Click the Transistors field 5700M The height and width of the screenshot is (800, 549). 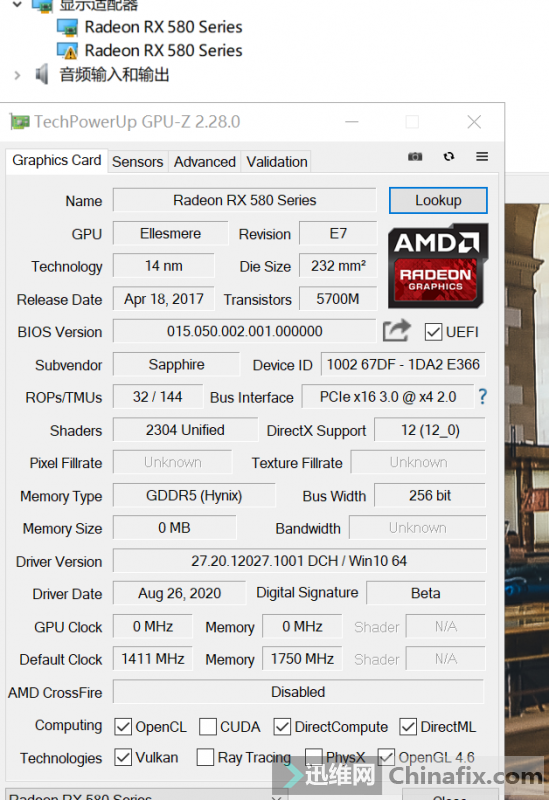338,298
